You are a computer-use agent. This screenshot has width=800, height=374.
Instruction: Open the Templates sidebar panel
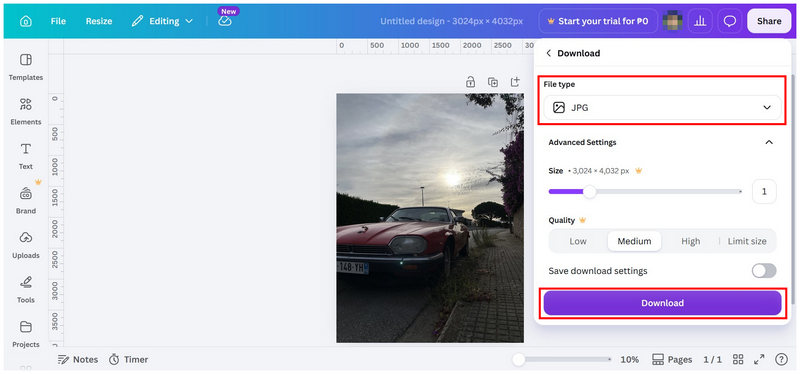pyautogui.click(x=26, y=67)
